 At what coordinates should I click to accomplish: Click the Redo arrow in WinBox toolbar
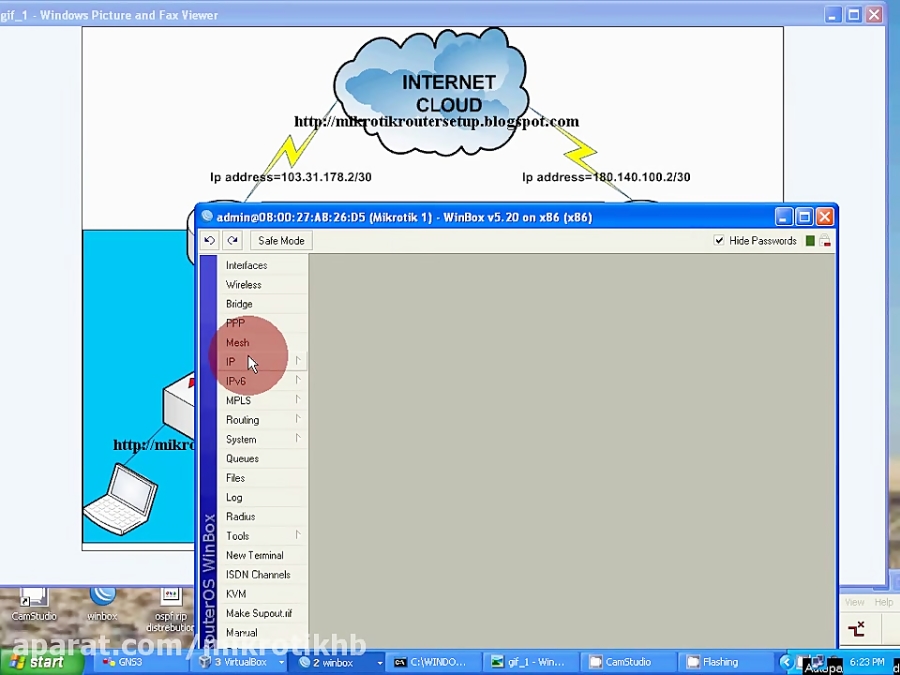pos(232,241)
